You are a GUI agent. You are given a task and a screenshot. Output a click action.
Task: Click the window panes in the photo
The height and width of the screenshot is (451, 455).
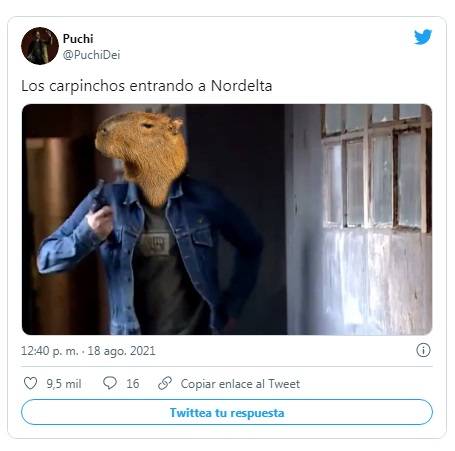point(375,168)
